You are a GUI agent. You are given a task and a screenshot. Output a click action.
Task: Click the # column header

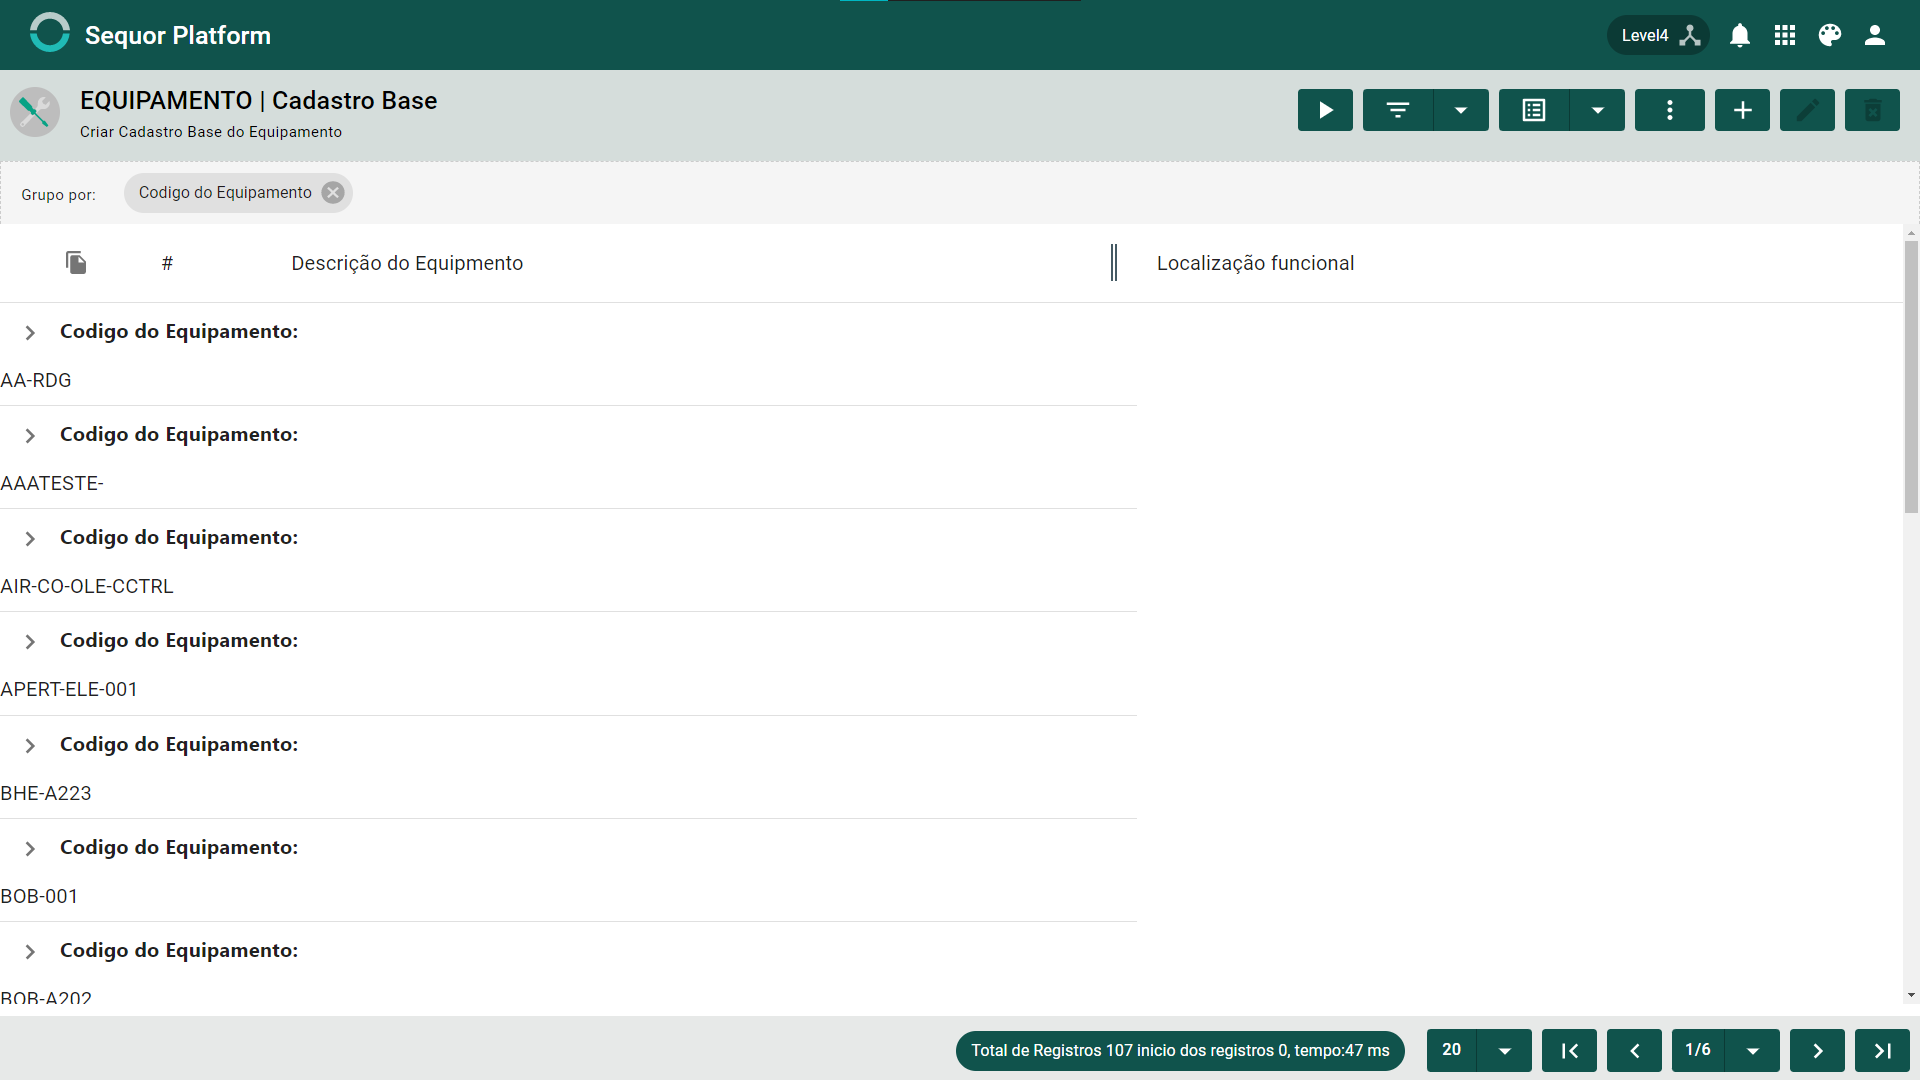click(167, 263)
